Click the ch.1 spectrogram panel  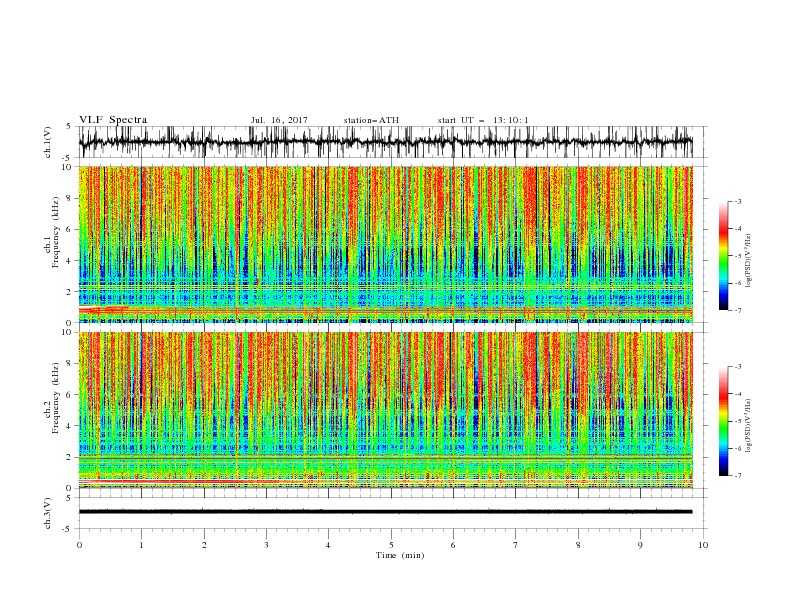385,244
